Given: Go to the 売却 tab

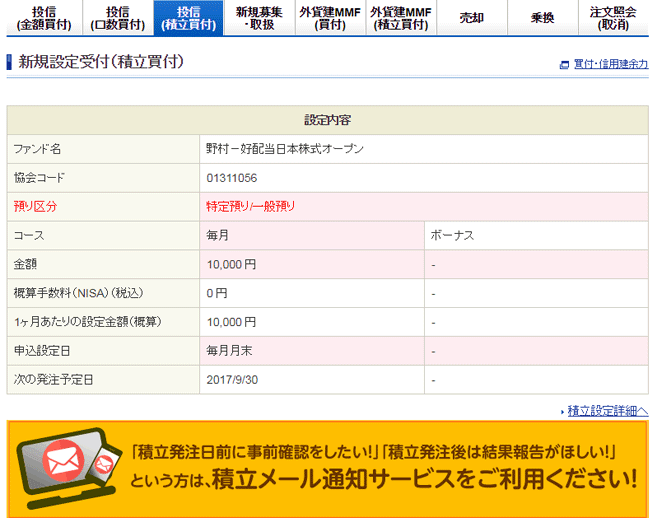Looking at the screenshot, I should click(472, 18).
